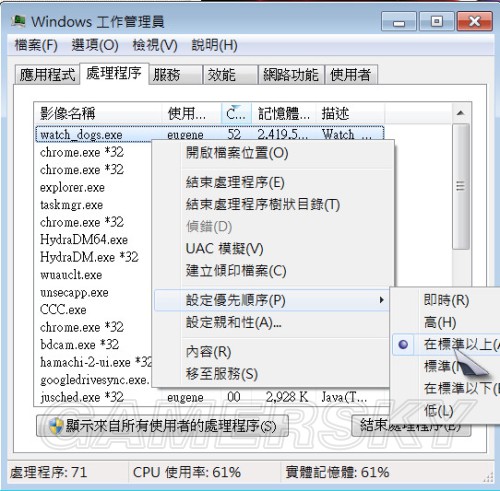Set priority to 即時(R)
Screen dimensions: 500x491
[446, 300]
